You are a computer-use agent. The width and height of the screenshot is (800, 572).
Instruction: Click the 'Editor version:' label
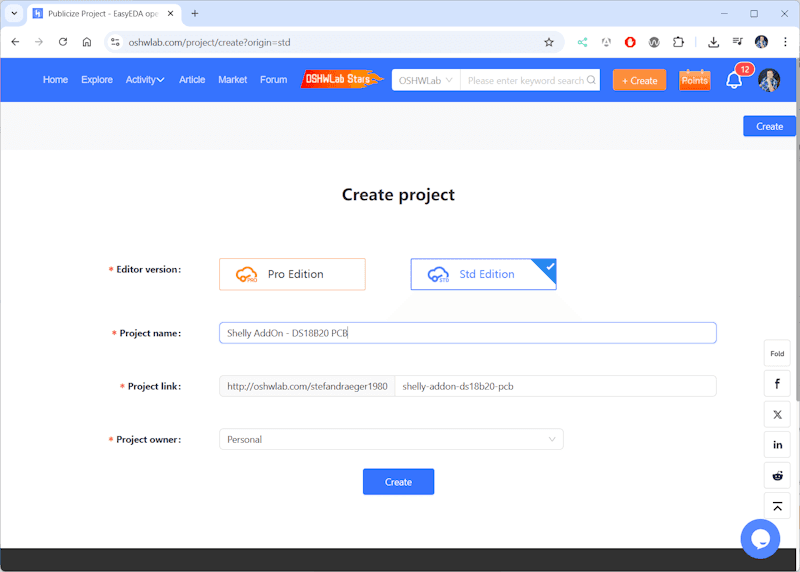pyautogui.click(x=148, y=269)
